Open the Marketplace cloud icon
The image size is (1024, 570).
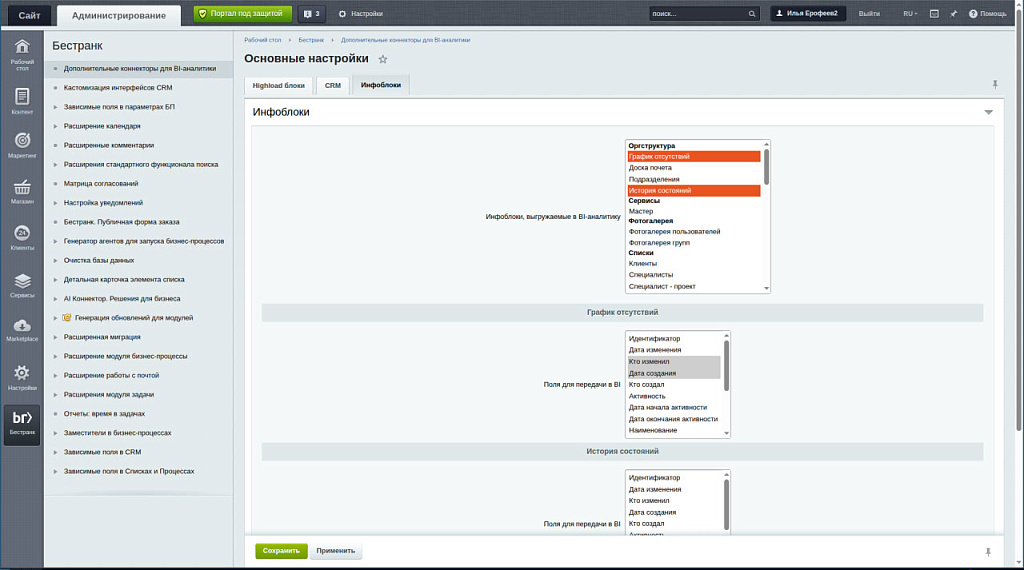pos(22,330)
